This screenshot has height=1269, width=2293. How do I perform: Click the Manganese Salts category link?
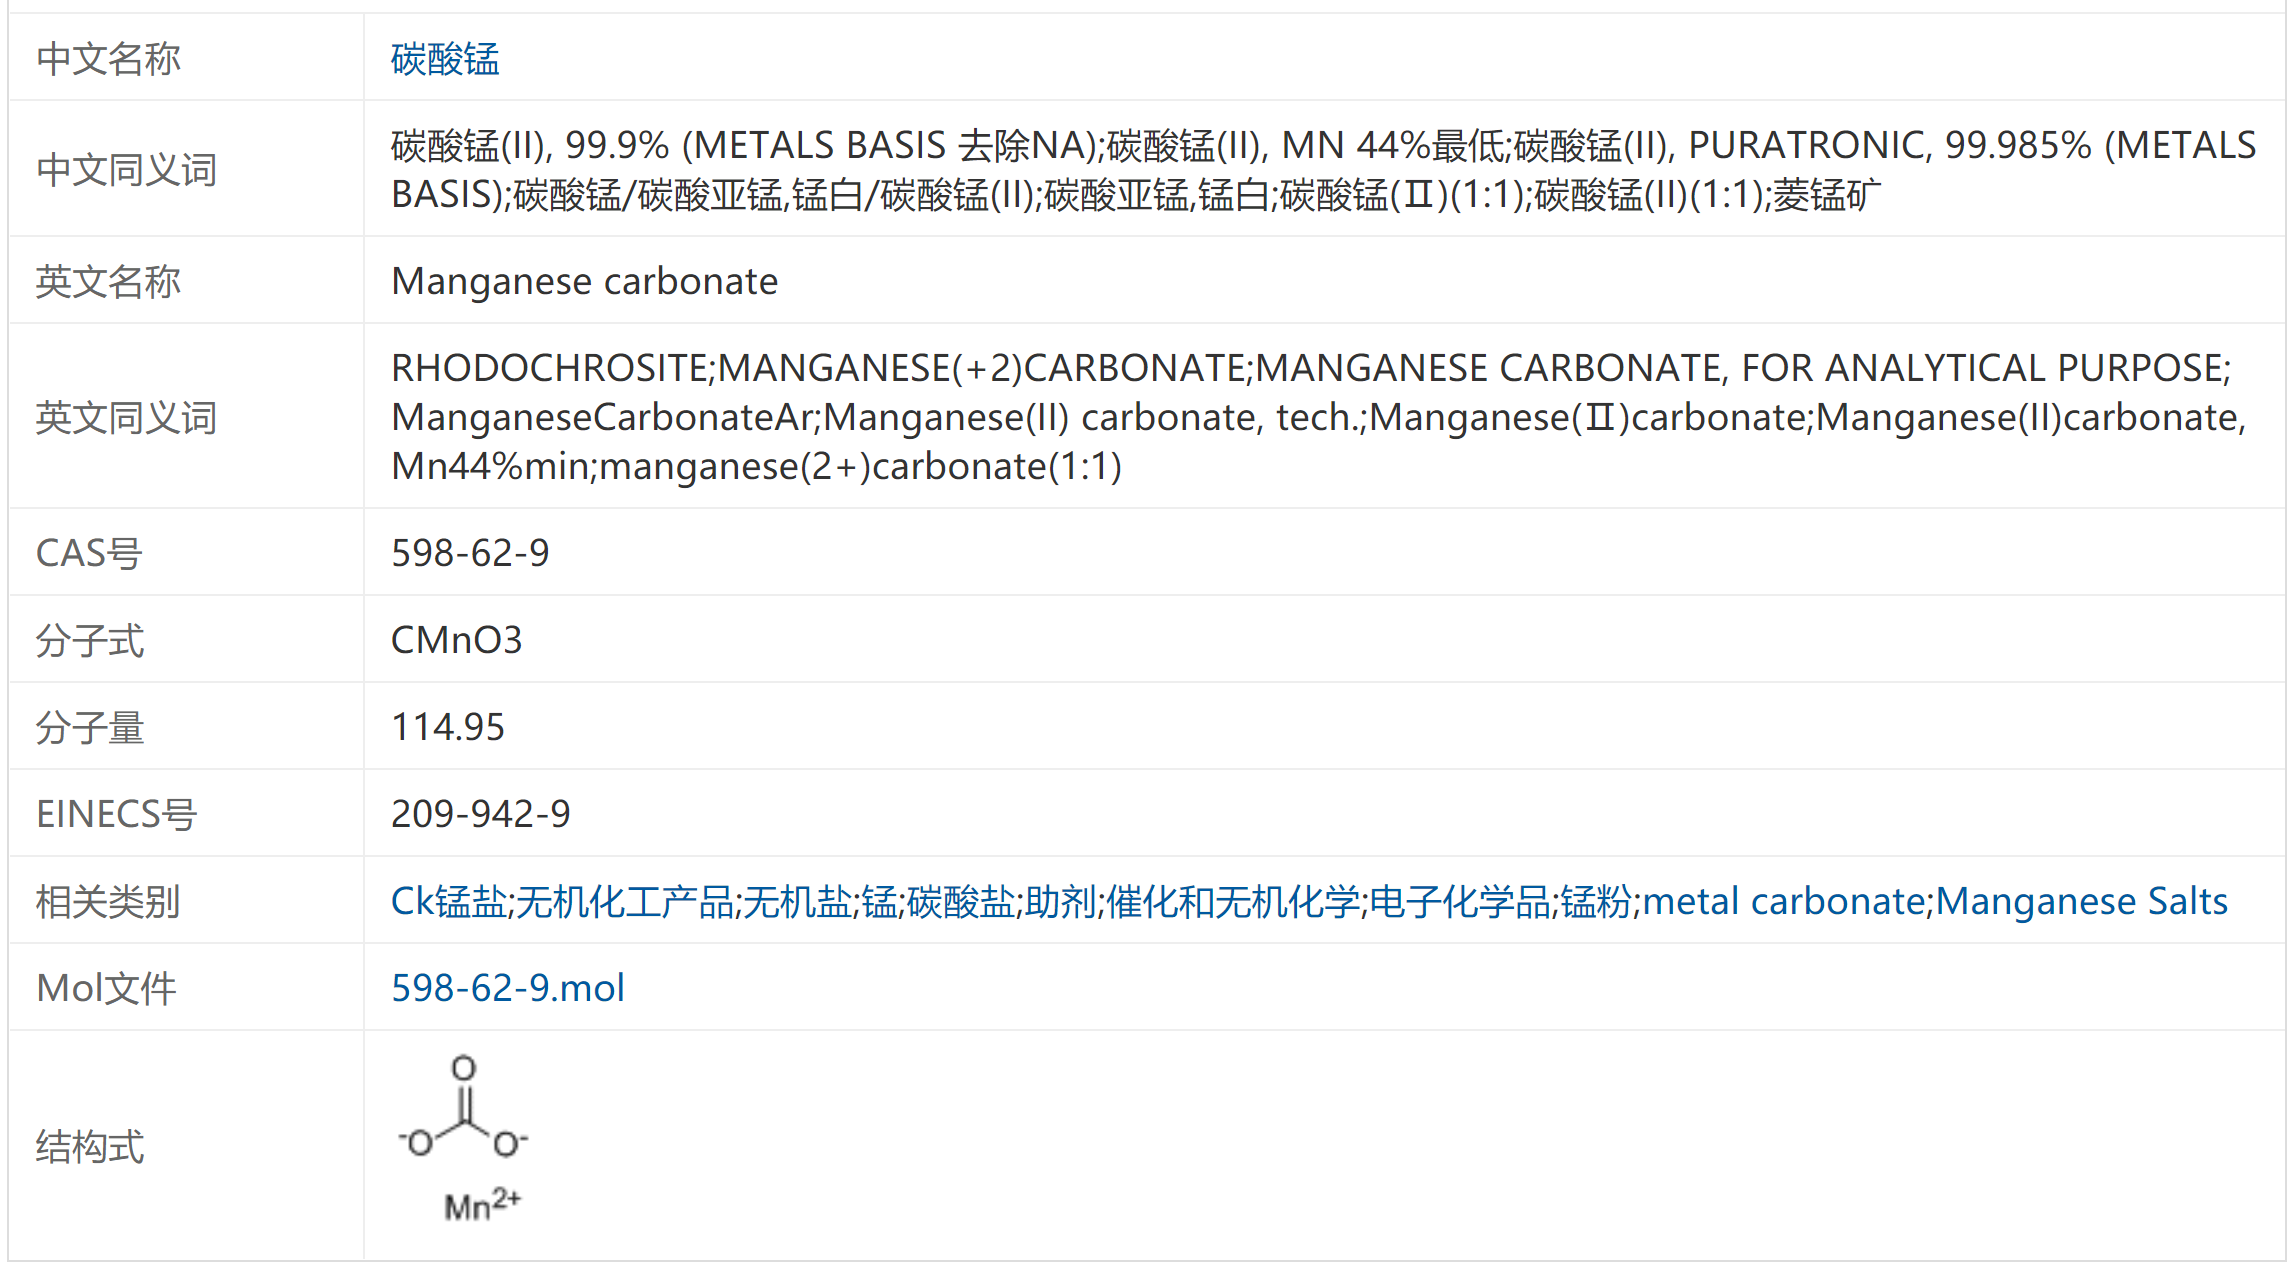pyautogui.click(x=2081, y=902)
